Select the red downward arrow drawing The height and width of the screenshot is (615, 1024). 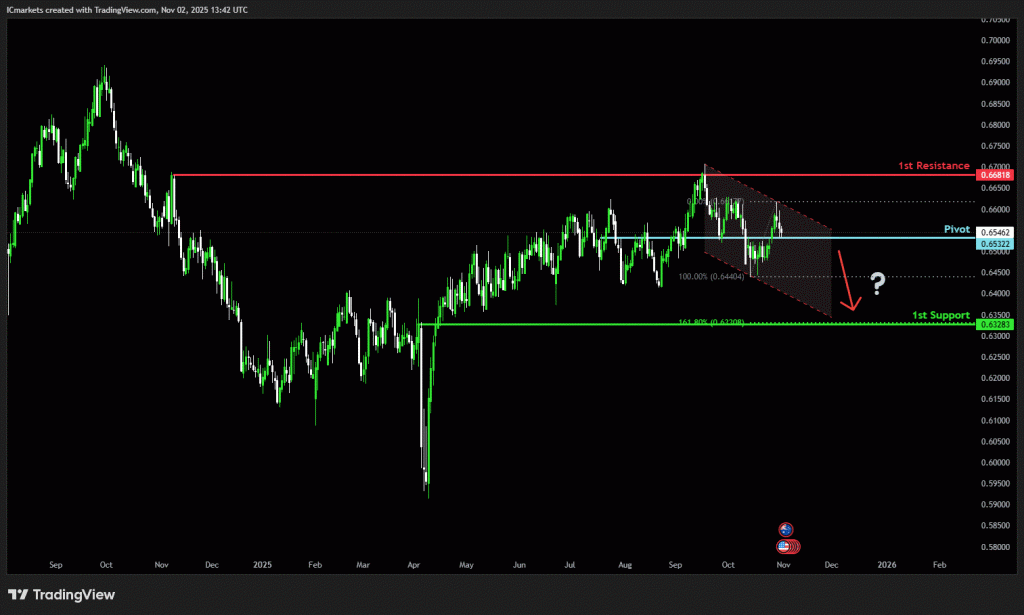[x=847, y=282]
